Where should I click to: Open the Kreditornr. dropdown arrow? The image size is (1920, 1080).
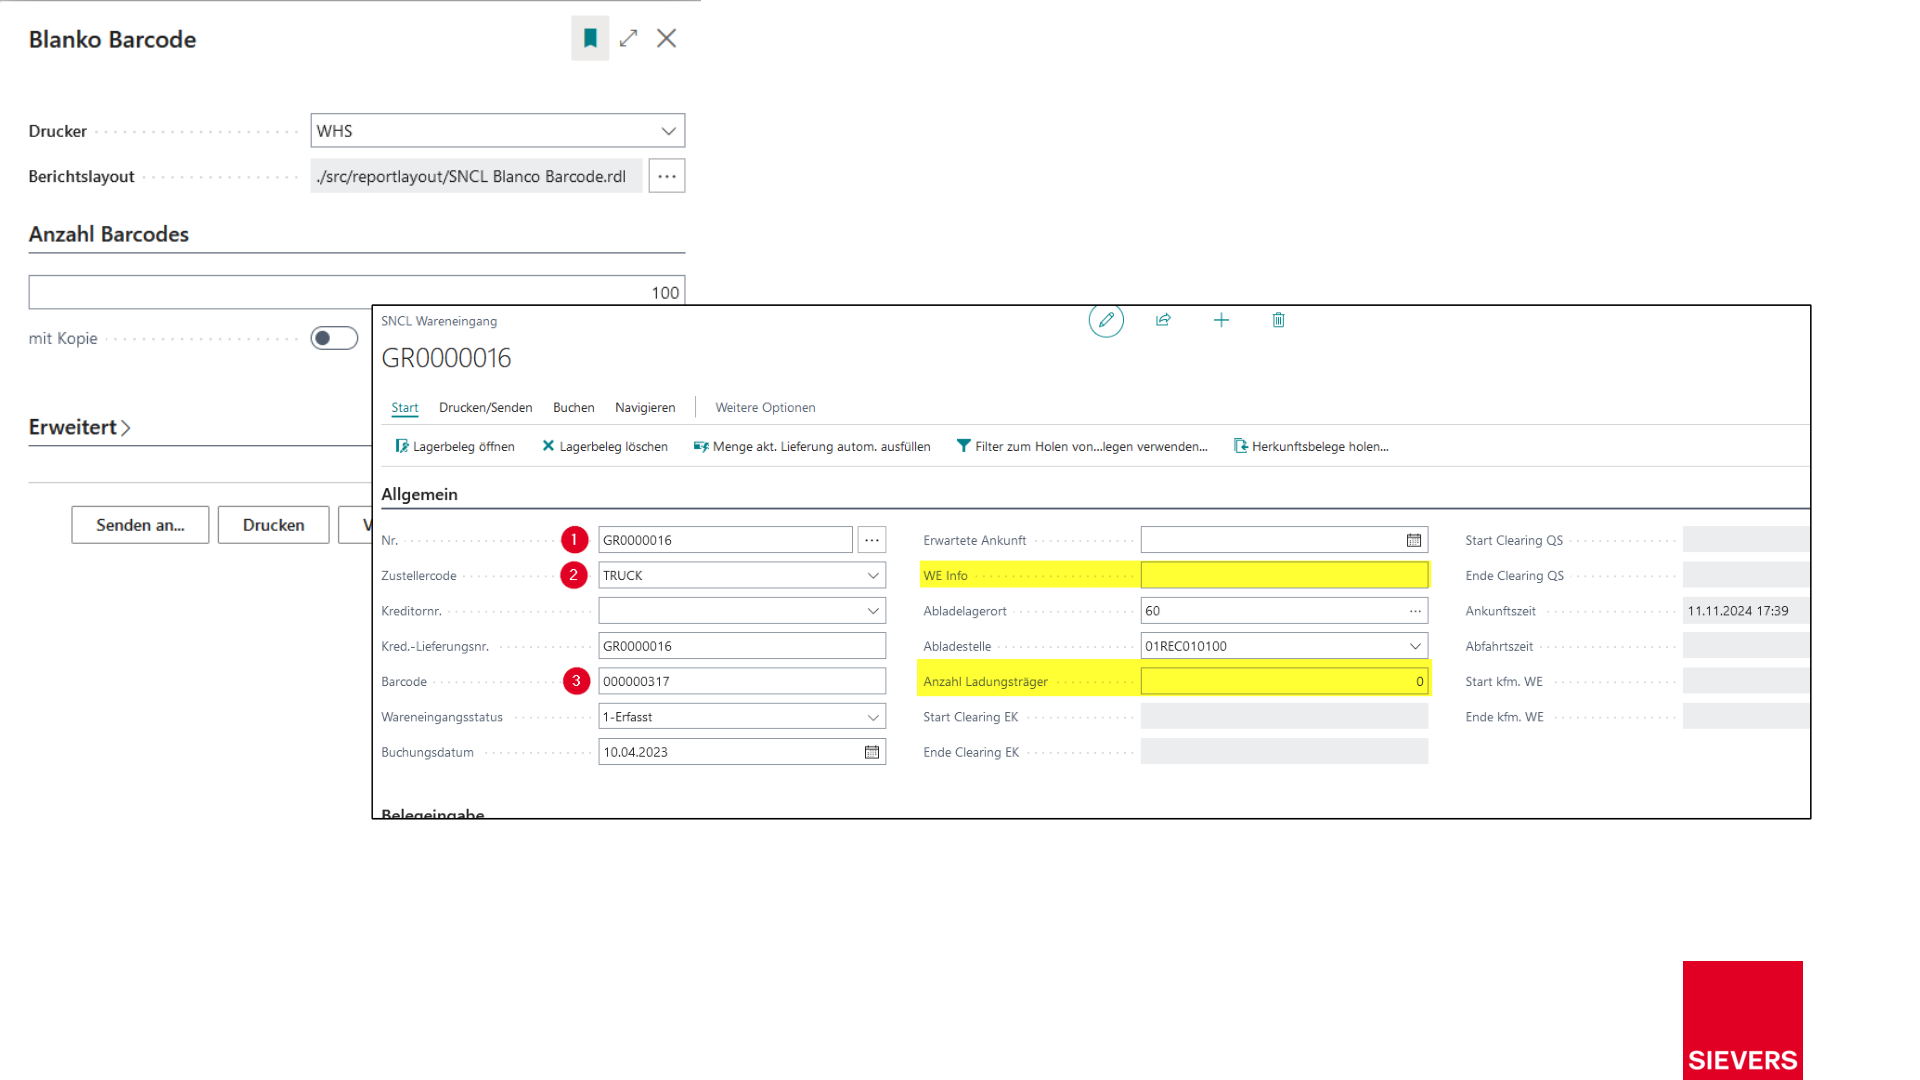[873, 611]
